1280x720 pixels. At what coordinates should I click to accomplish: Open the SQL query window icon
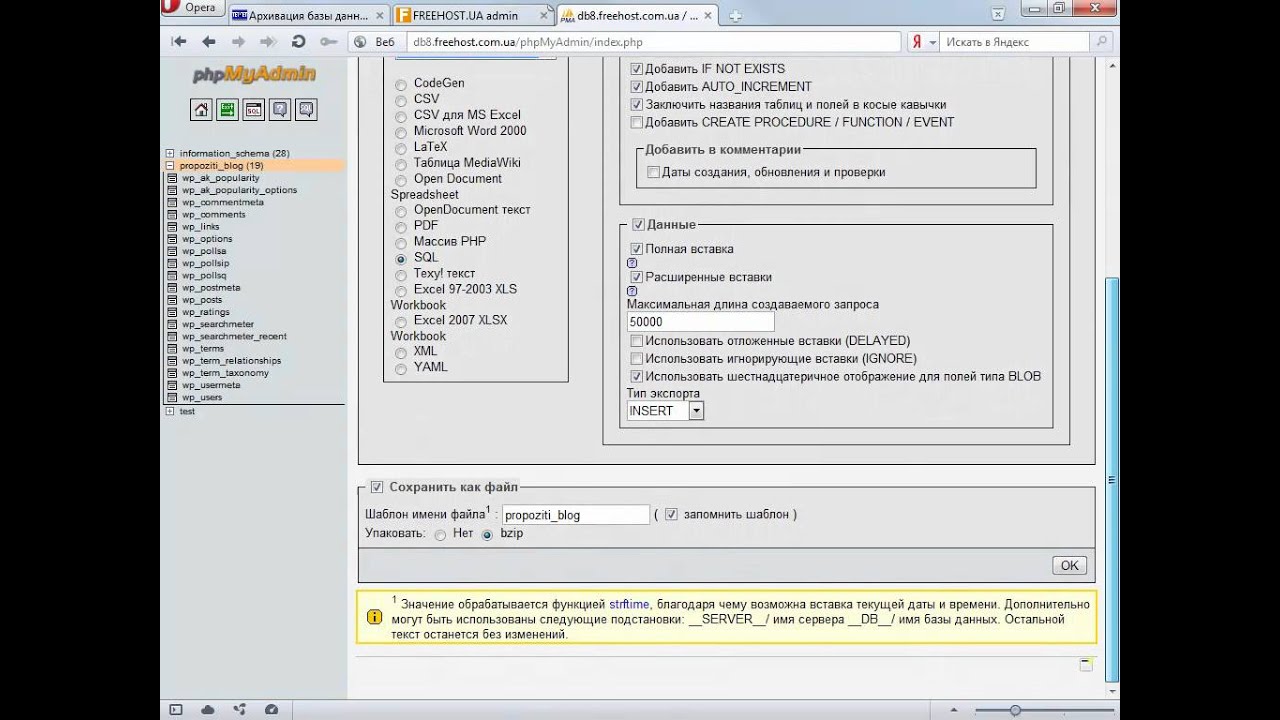(254, 110)
